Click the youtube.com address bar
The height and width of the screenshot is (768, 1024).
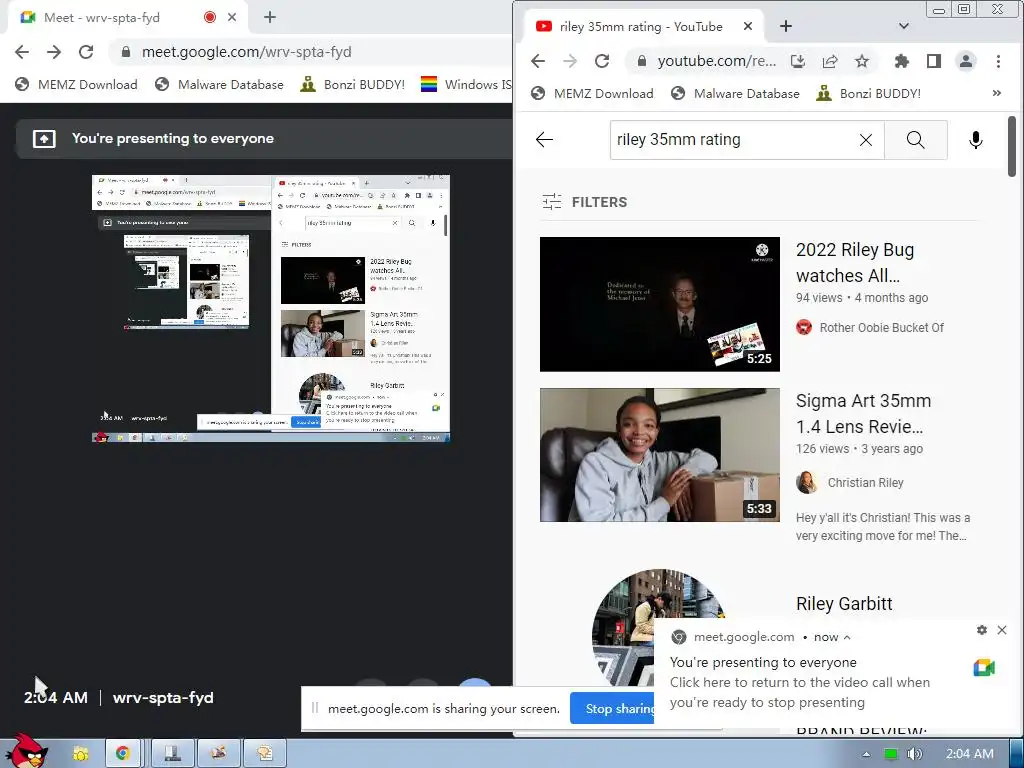tap(716, 61)
